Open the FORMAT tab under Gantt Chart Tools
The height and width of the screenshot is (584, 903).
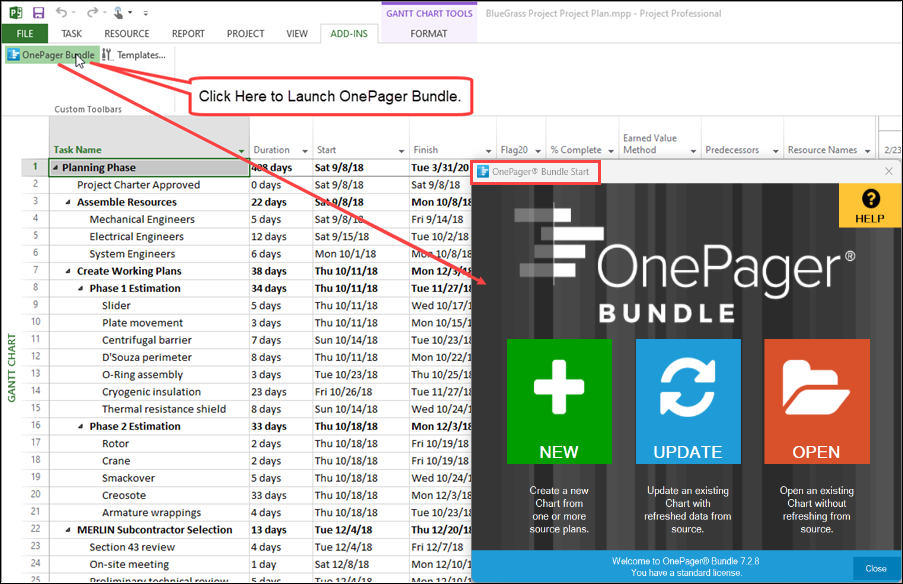click(428, 33)
